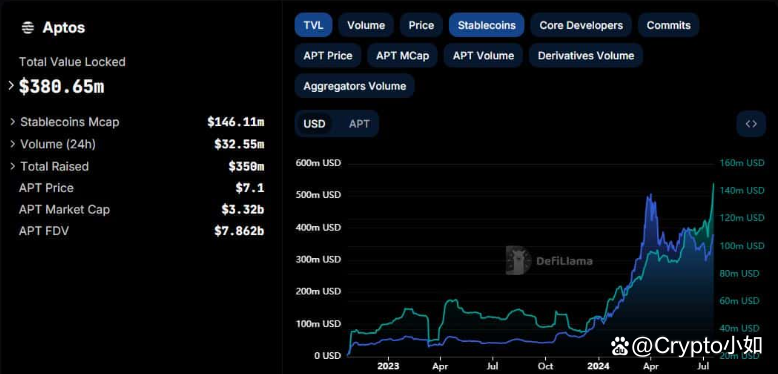Show Core Developers on chart
This screenshot has height=374, width=778.
pos(581,25)
